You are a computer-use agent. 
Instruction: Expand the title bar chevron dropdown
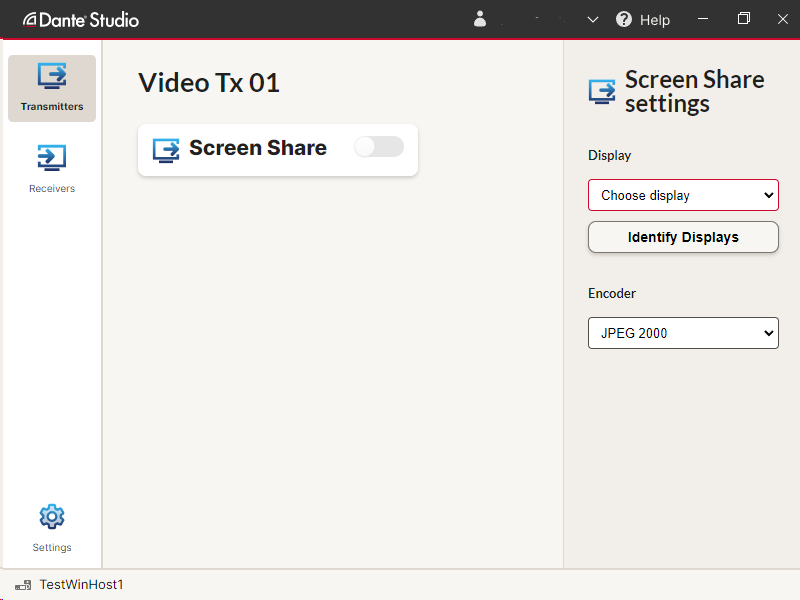[592, 19]
